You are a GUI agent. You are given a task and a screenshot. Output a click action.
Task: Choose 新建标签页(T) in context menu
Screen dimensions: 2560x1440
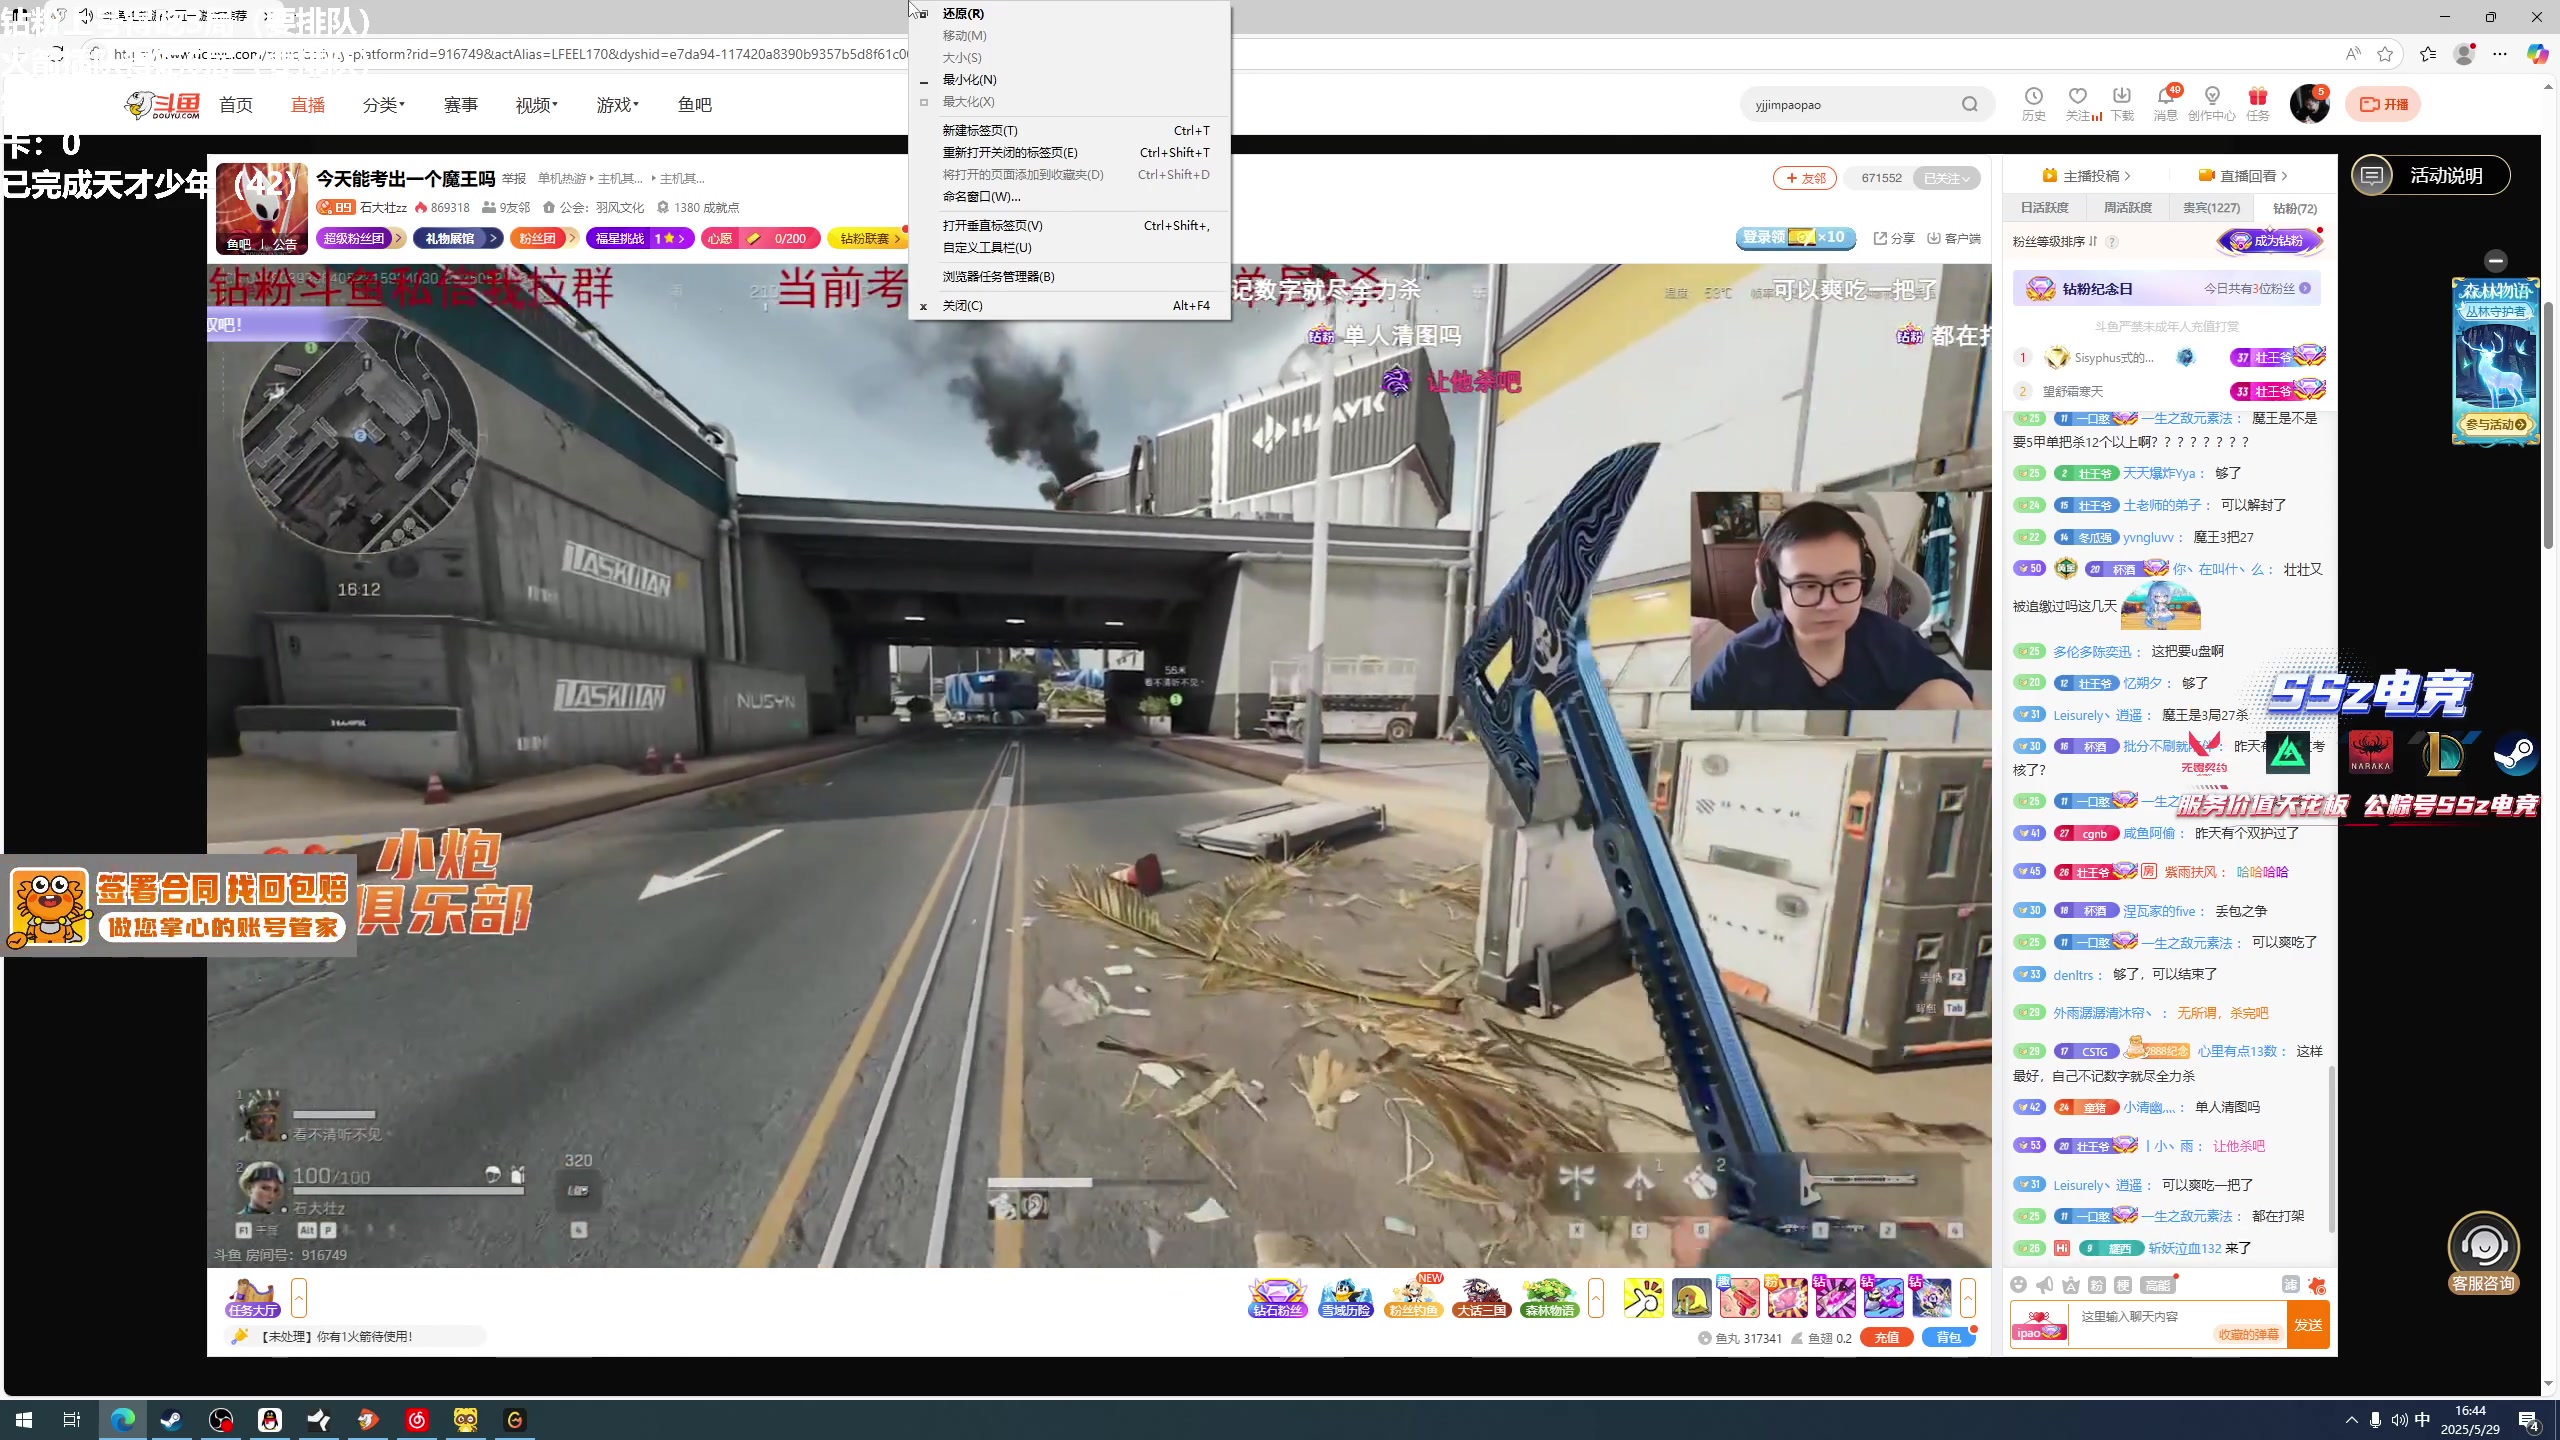click(x=1069, y=130)
